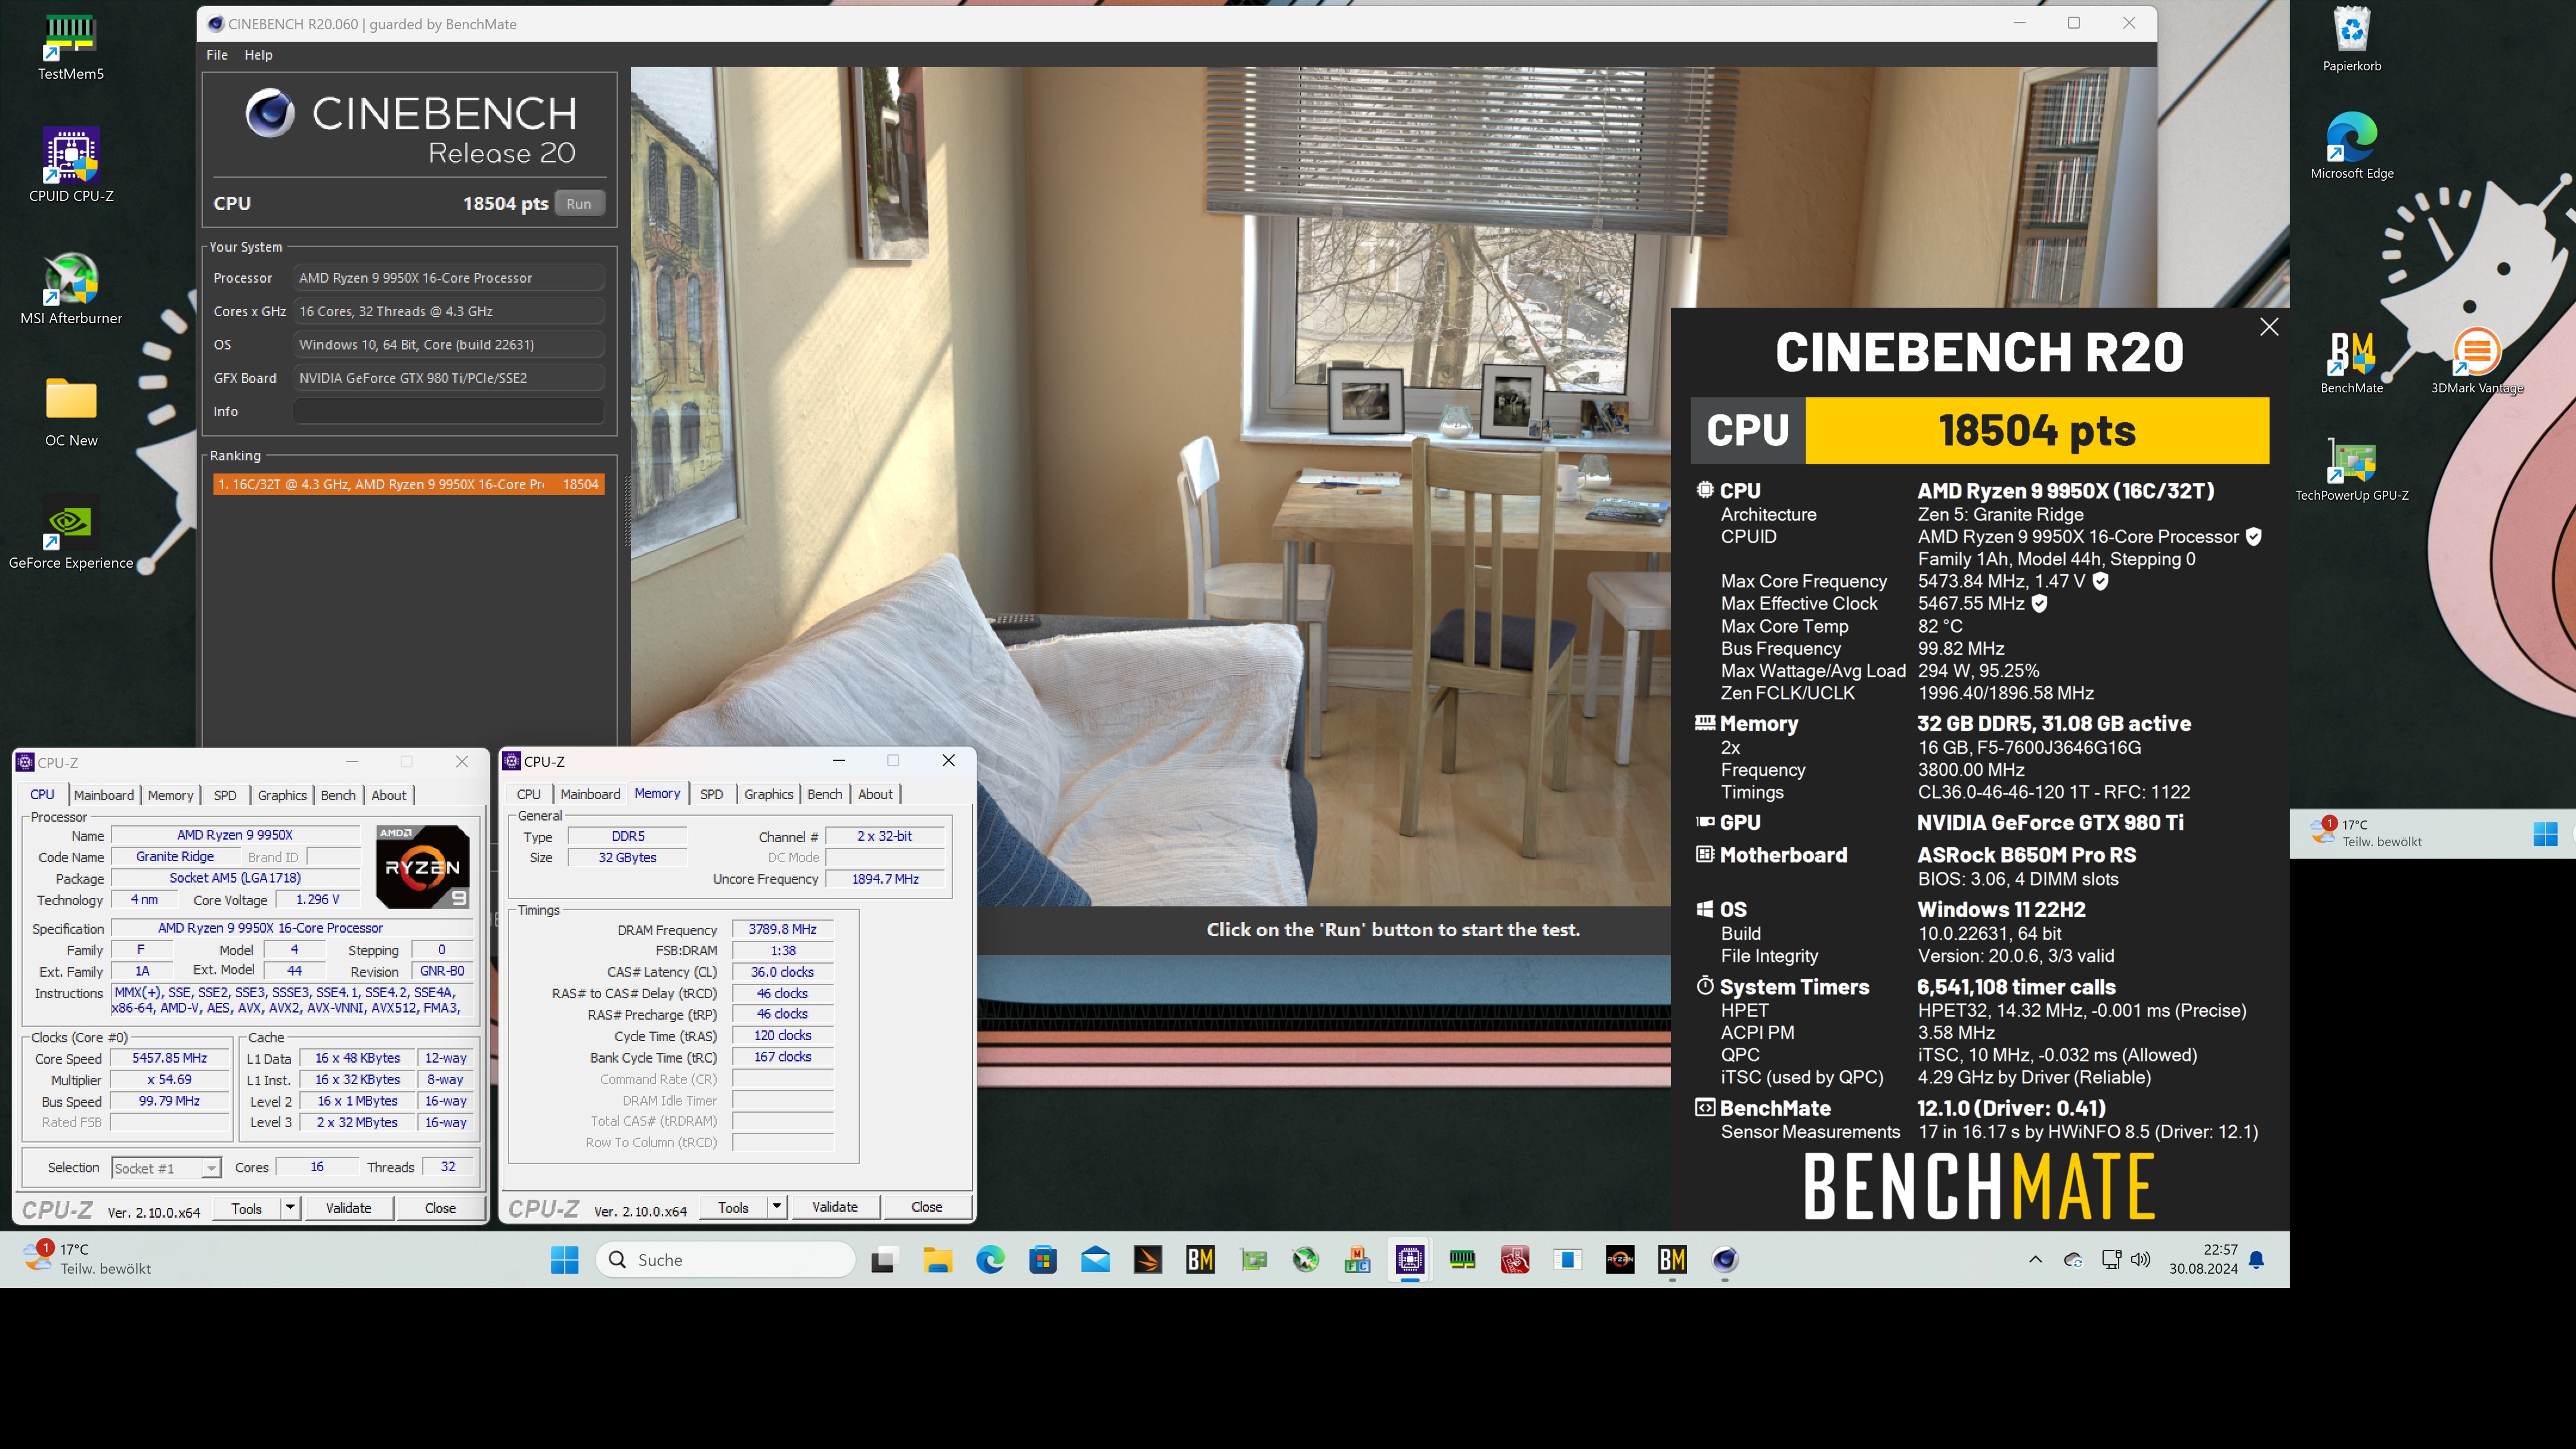Click the Info field in Cinebench

pos(448,411)
